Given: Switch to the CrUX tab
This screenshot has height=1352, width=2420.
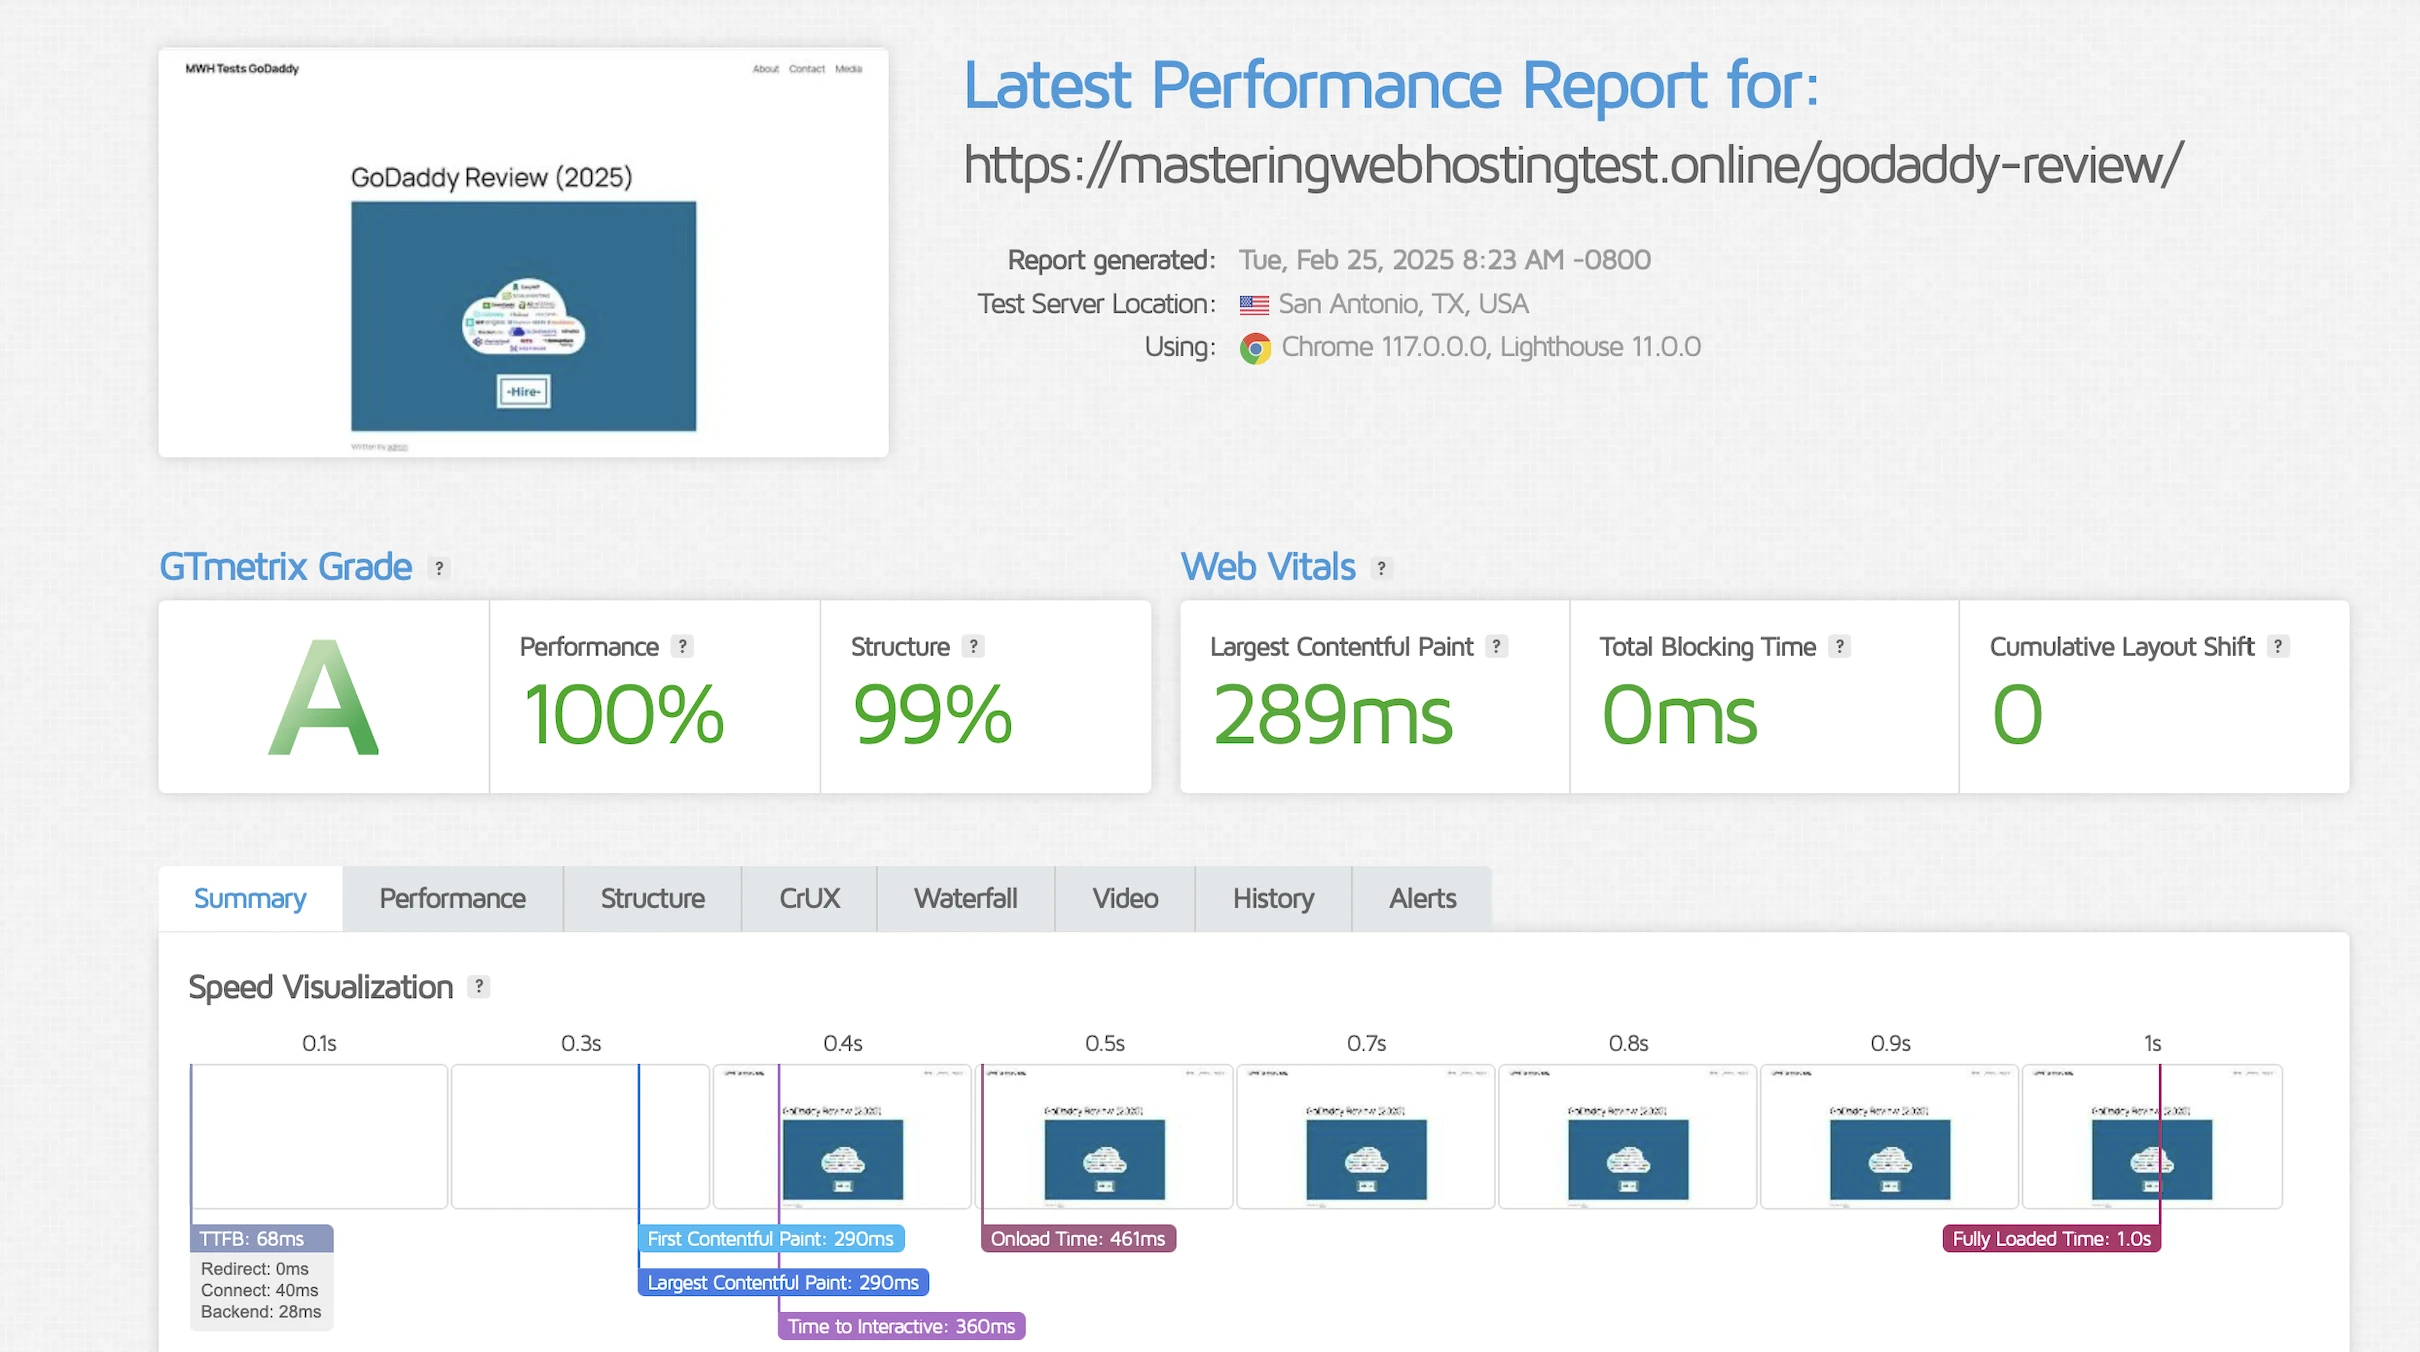Looking at the screenshot, I should point(809,898).
